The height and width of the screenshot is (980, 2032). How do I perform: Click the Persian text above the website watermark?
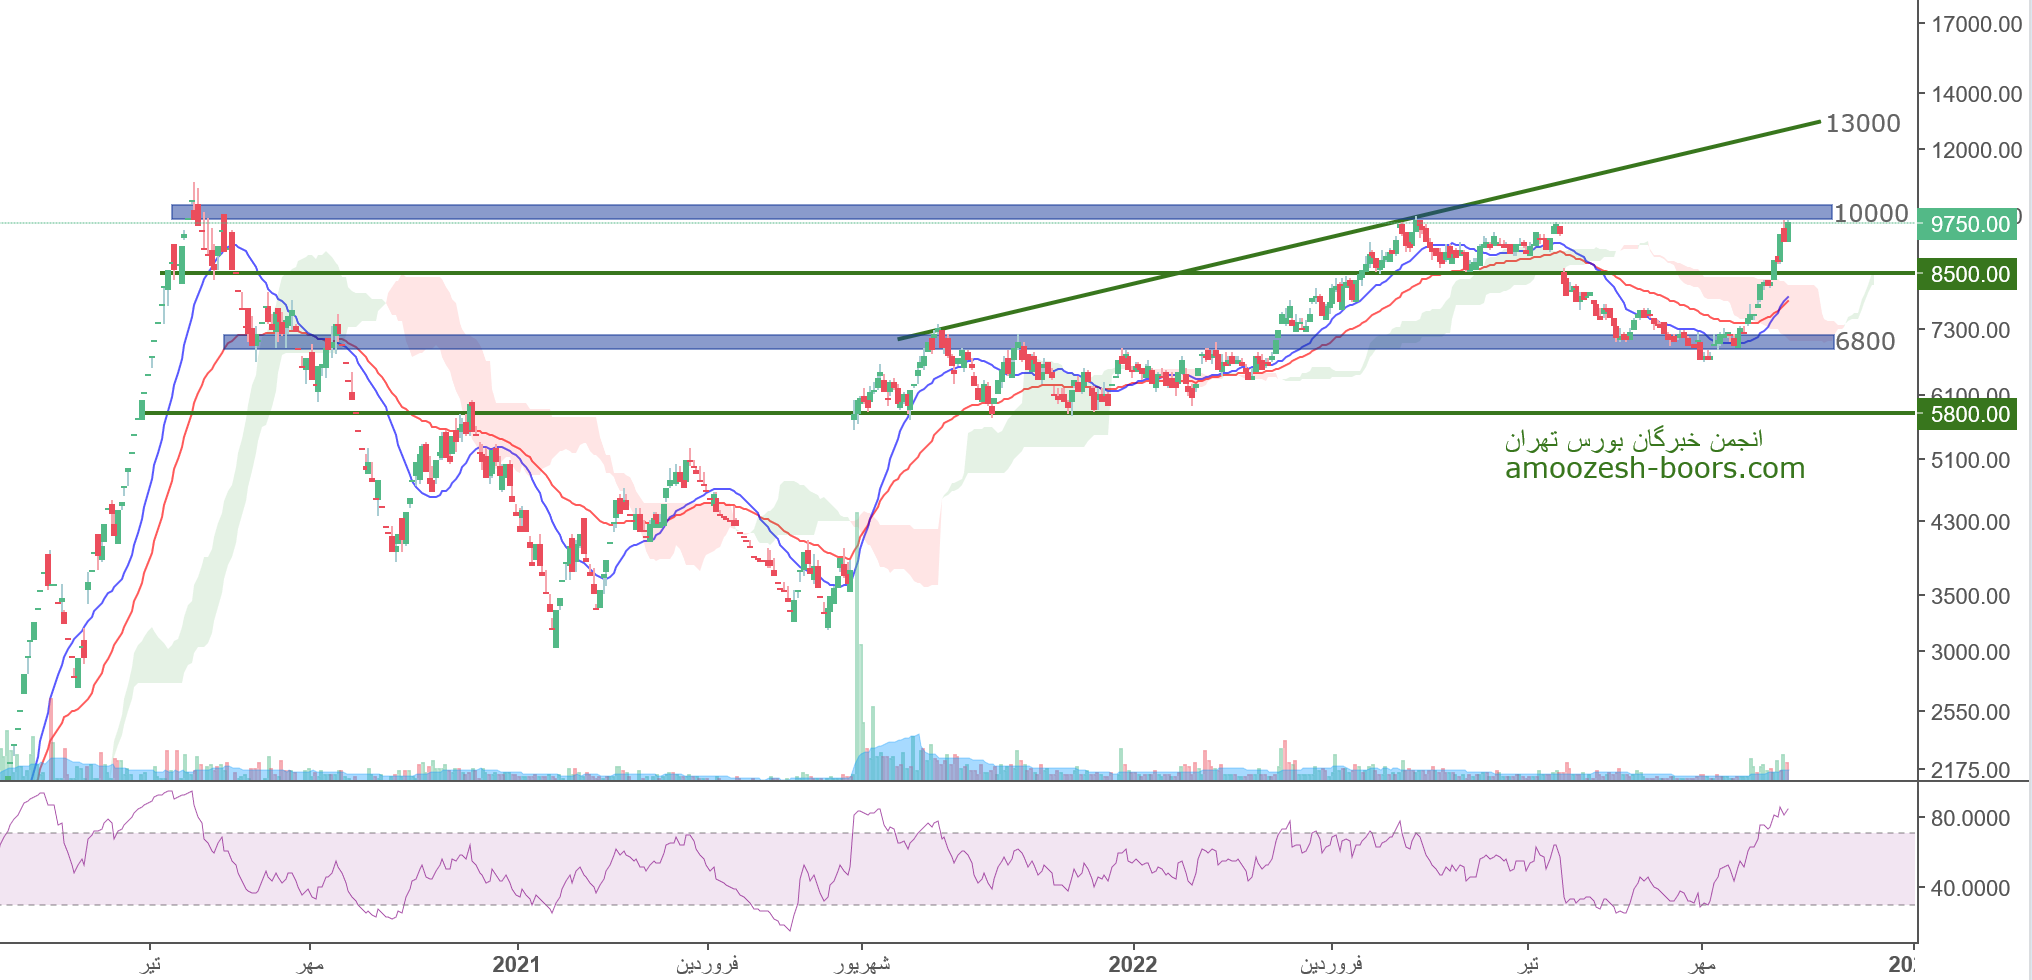coord(1634,440)
